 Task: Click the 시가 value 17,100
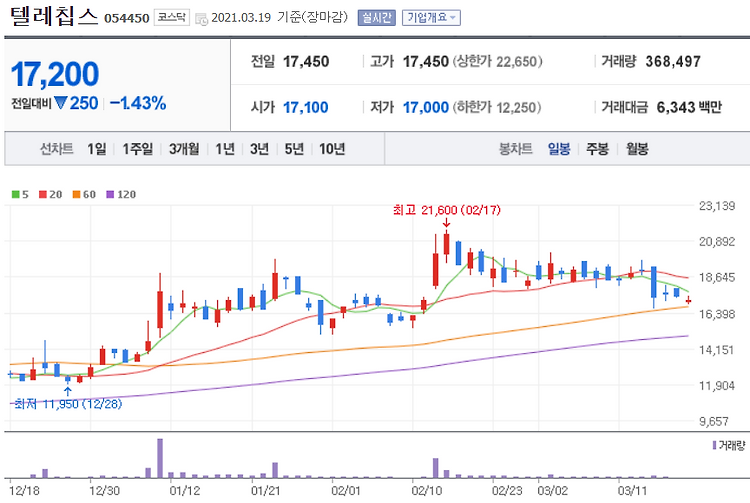click(x=306, y=108)
